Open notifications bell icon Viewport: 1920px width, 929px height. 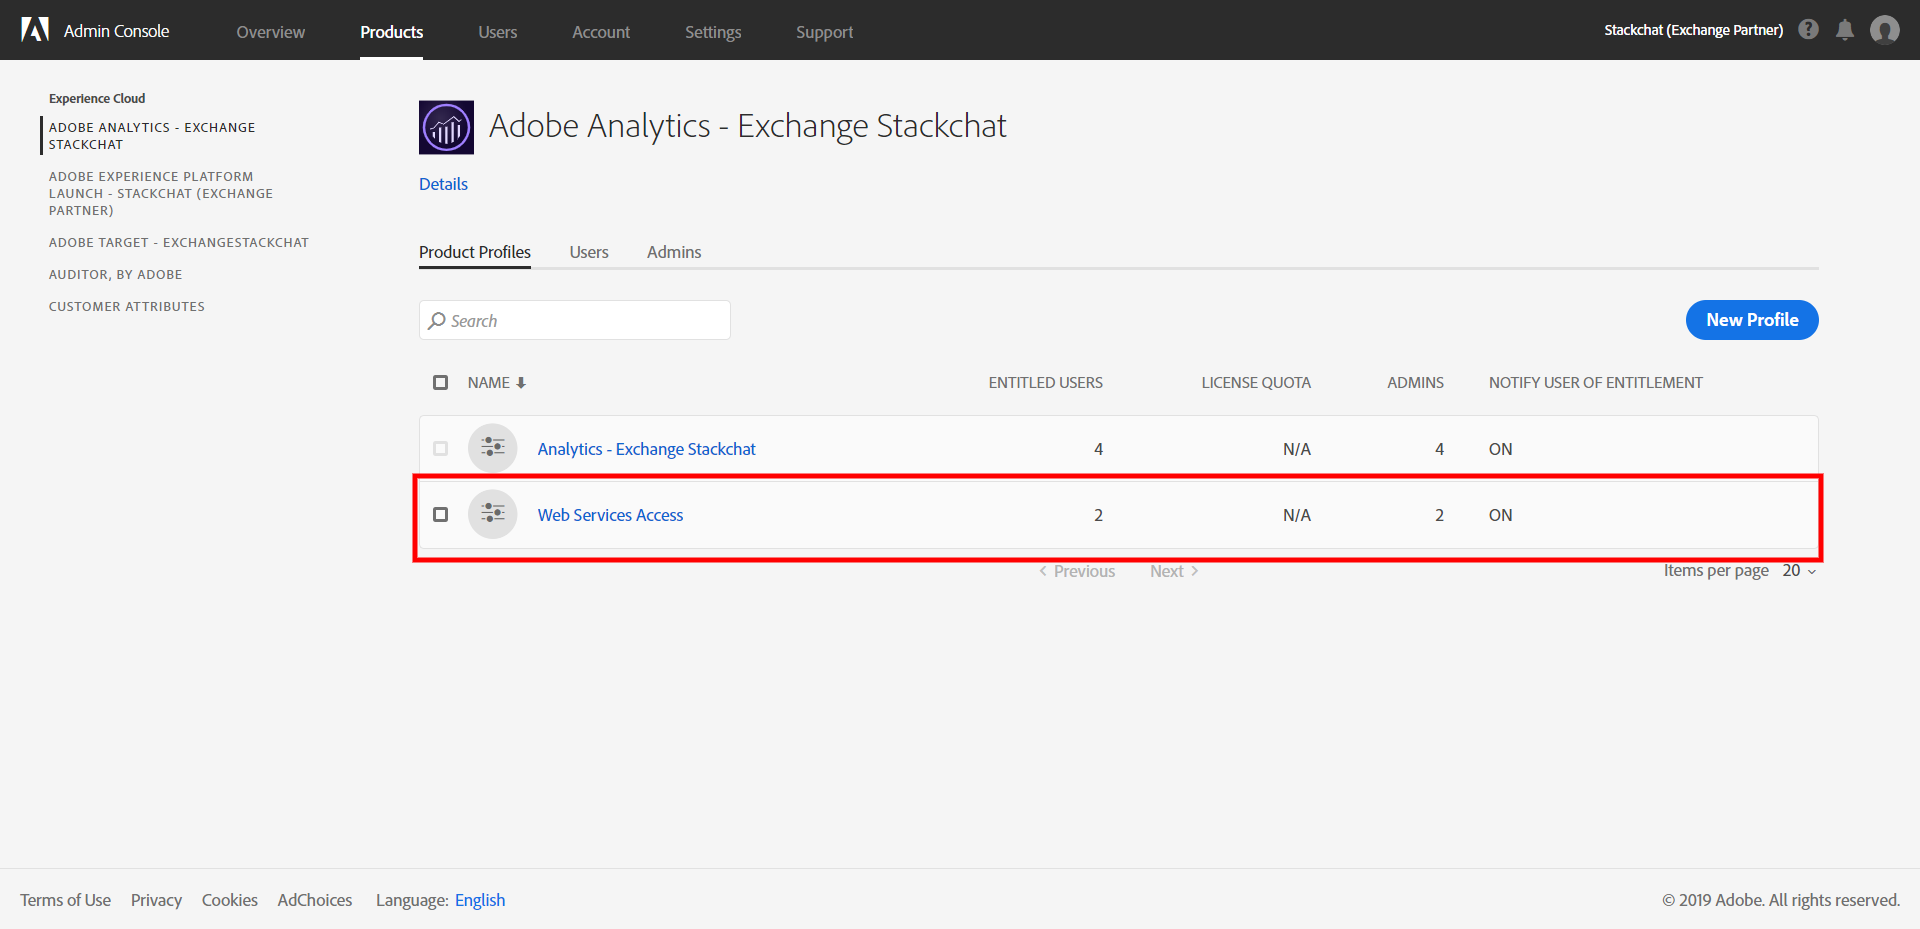pos(1845,30)
